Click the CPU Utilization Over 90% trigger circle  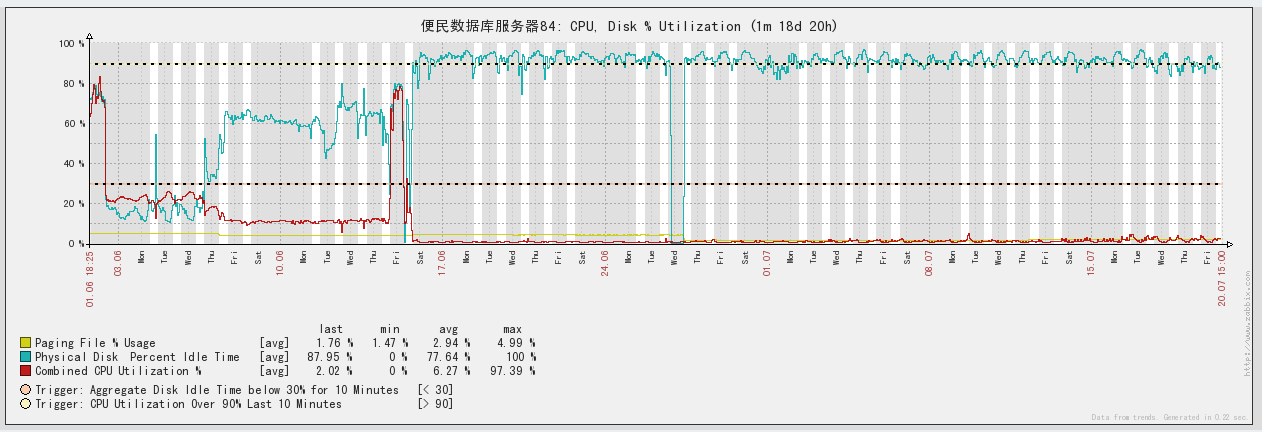coord(25,404)
